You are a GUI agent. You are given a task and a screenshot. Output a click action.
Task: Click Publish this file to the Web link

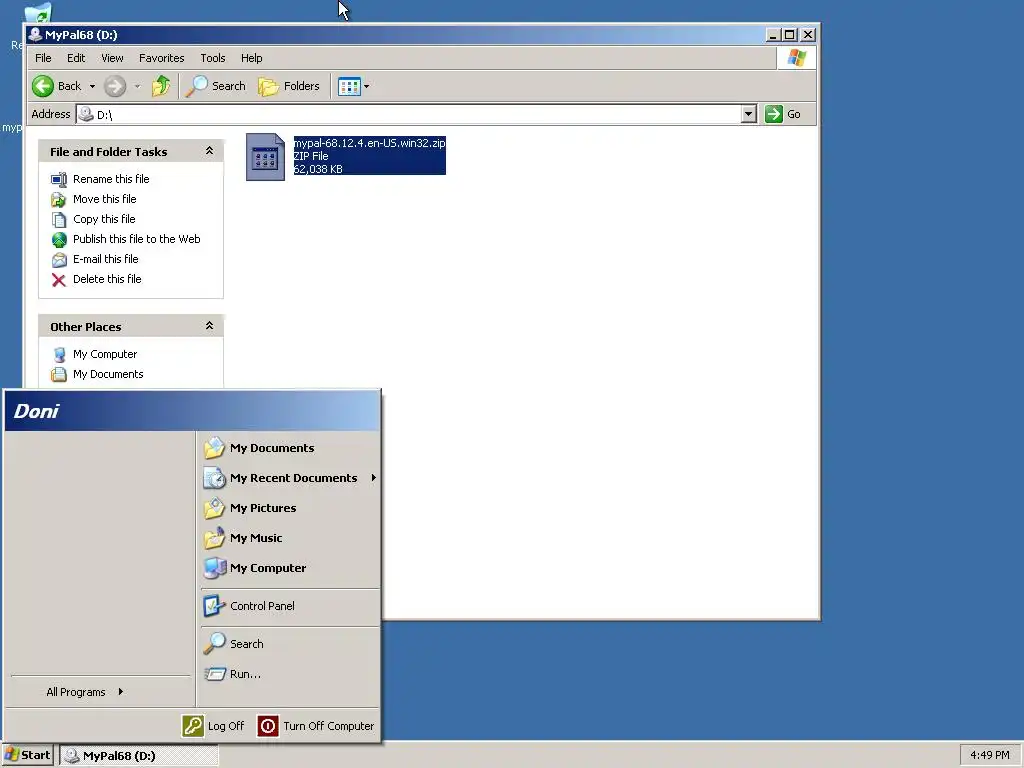click(136, 239)
